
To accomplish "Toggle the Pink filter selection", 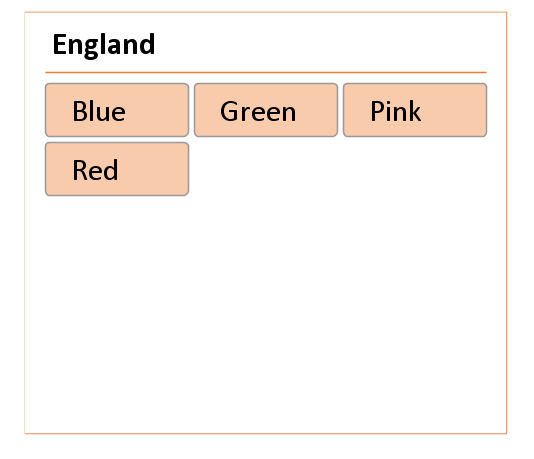I will 415,110.
